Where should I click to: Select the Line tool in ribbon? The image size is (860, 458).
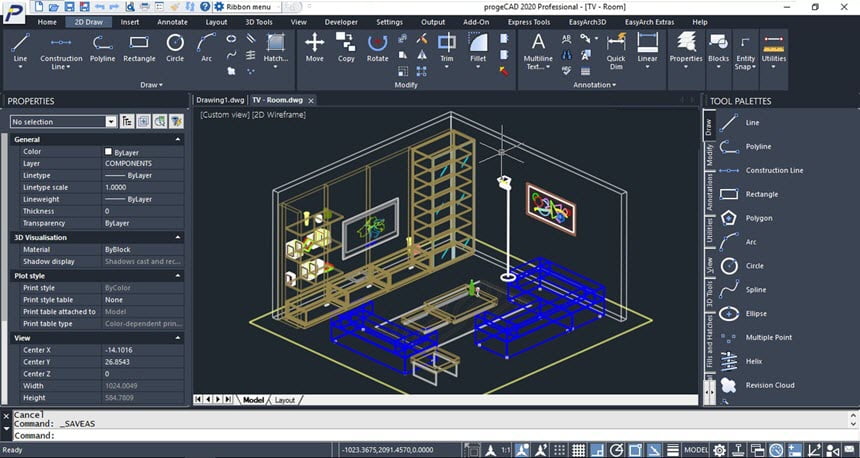pos(20,48)
